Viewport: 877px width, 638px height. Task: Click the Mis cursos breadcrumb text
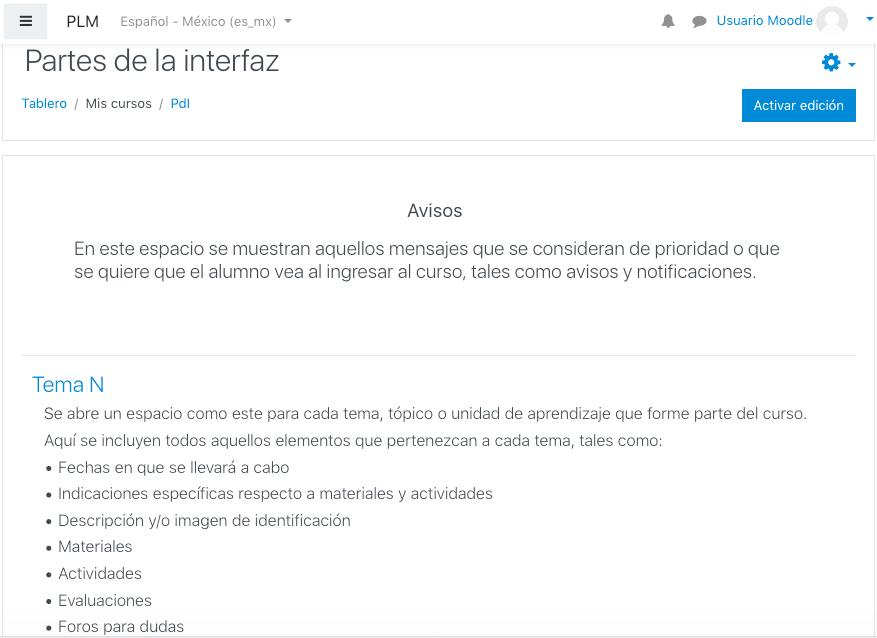(119, 103)
